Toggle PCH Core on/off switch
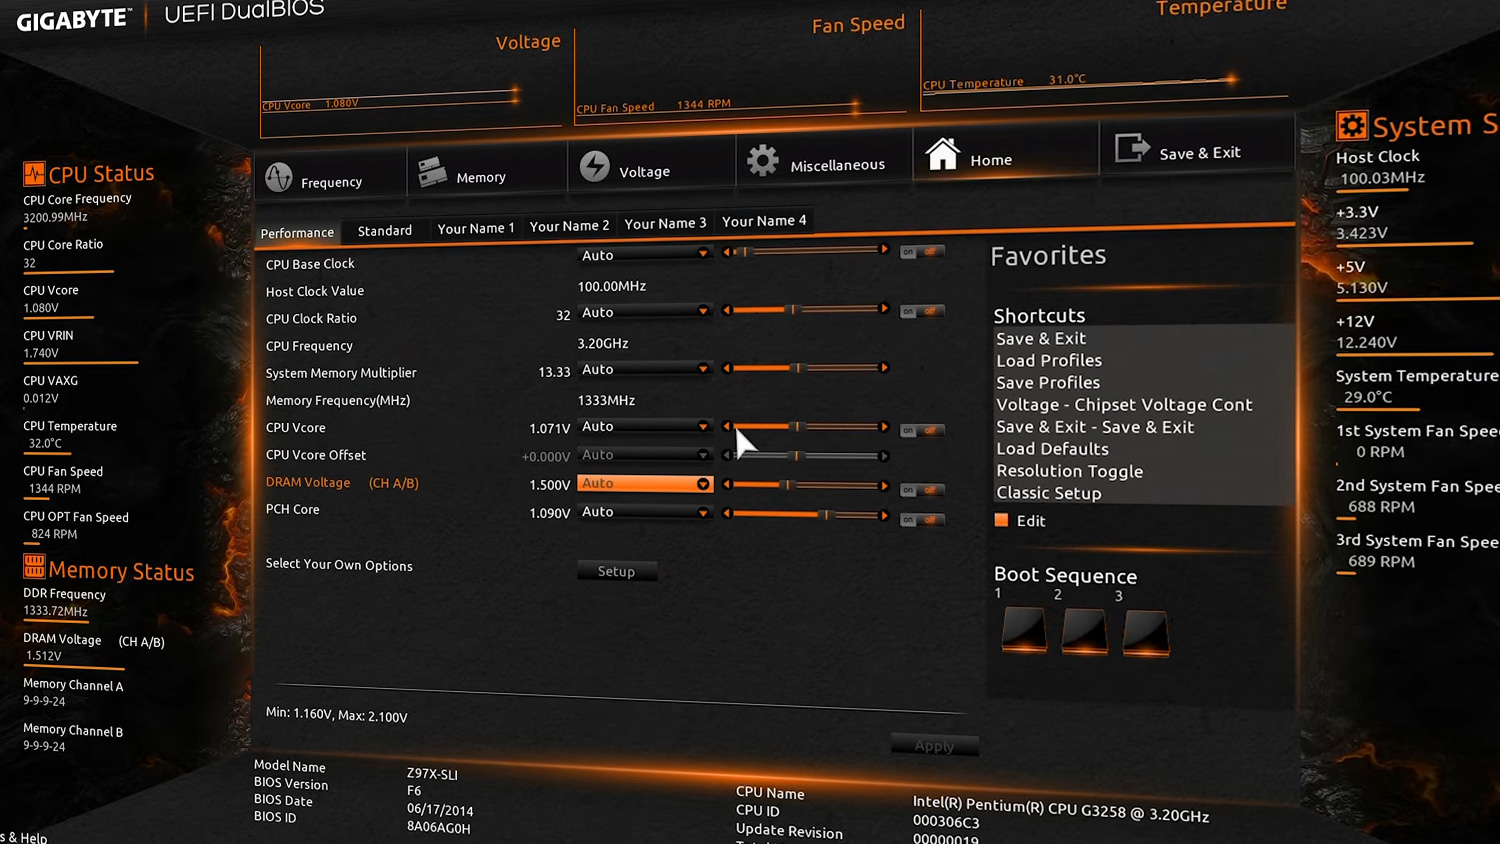Viewport: 1500px width, 844px height. (x=920, y=520)
